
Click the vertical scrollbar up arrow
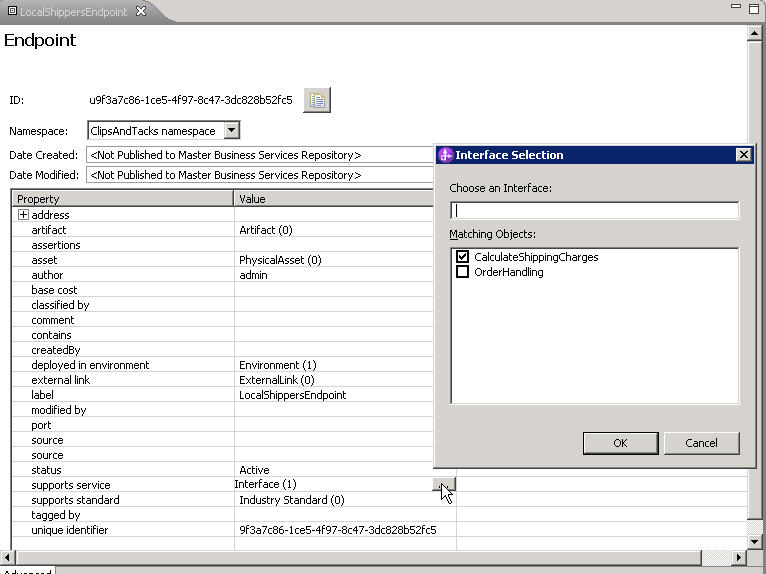click(x=756, y=33)
